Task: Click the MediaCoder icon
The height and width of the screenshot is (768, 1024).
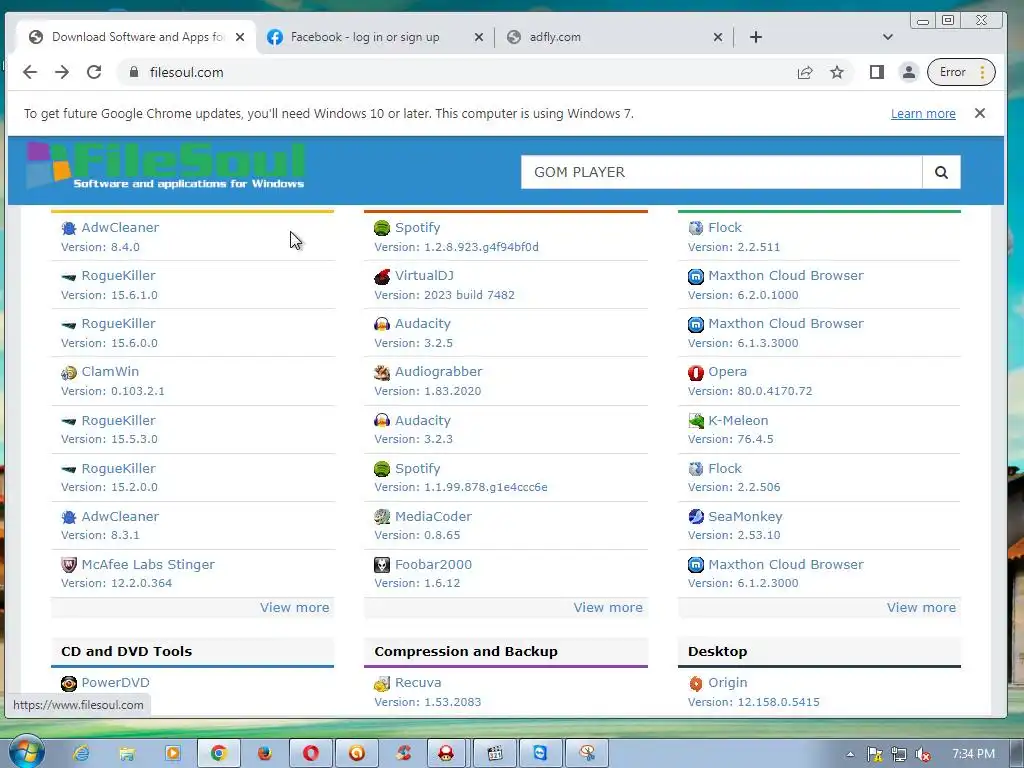Action: click(382, 517)
